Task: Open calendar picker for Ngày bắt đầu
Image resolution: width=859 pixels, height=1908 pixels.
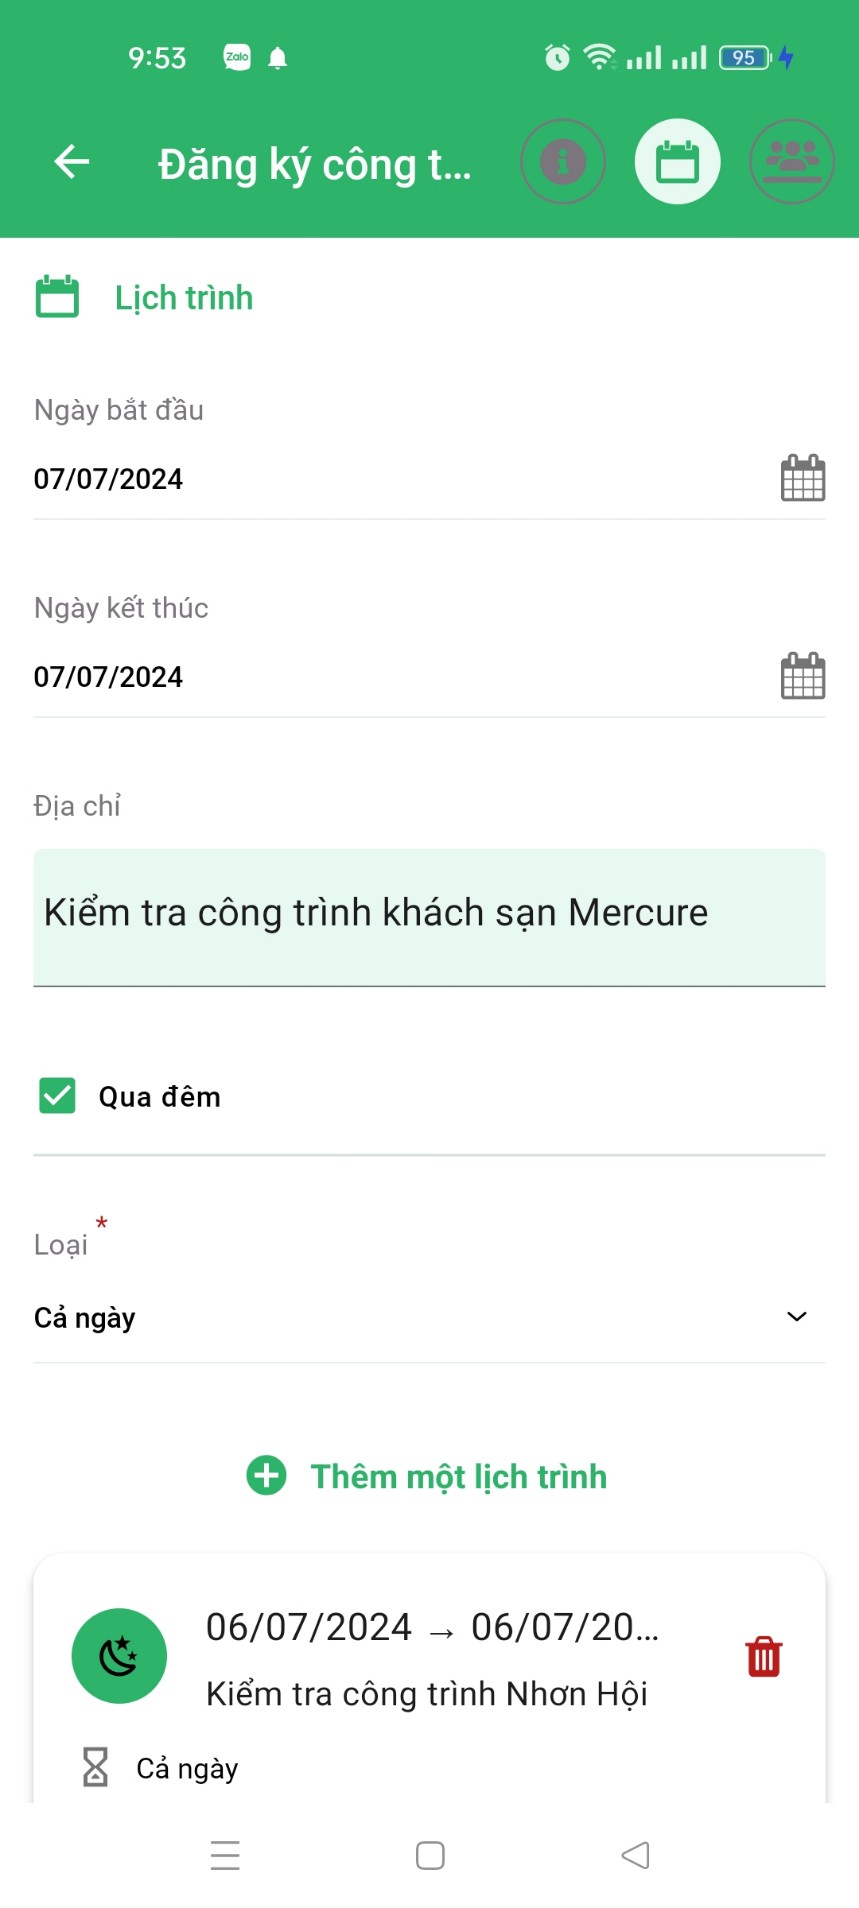Action: click(802, 478)
